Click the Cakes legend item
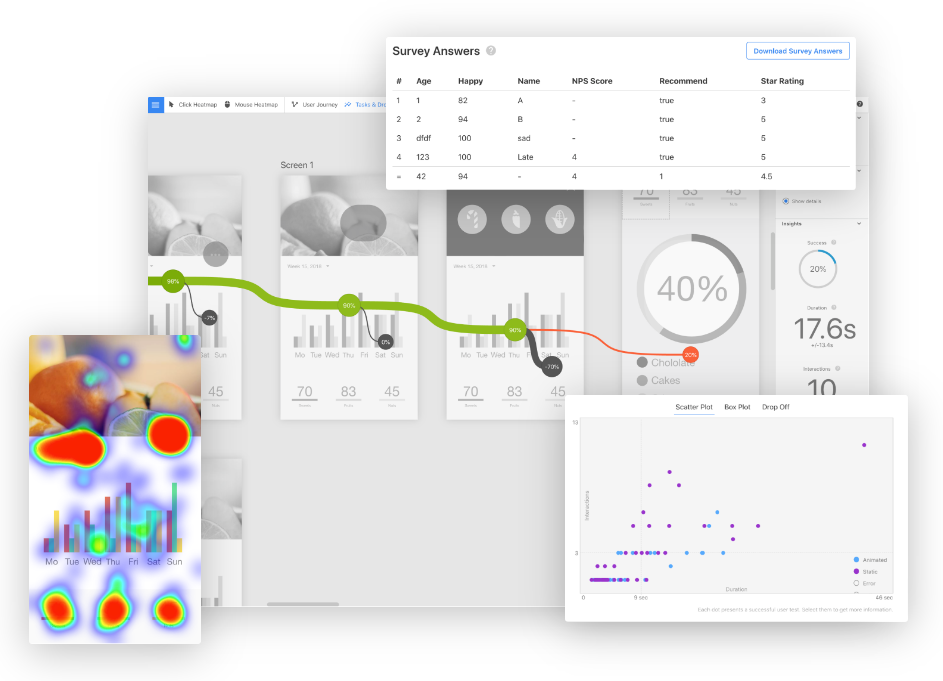The image size is (943, 681). coord(659,381)
